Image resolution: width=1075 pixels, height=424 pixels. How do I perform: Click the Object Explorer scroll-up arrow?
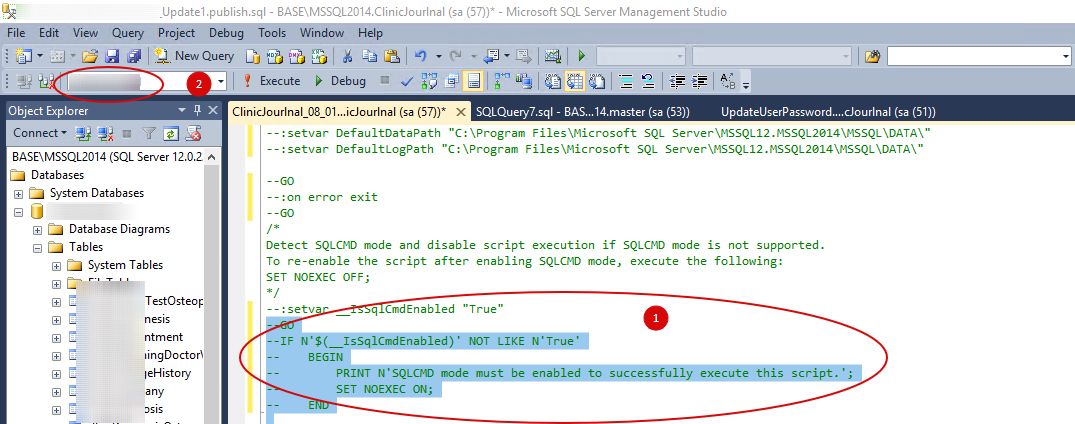coord(212,157)
